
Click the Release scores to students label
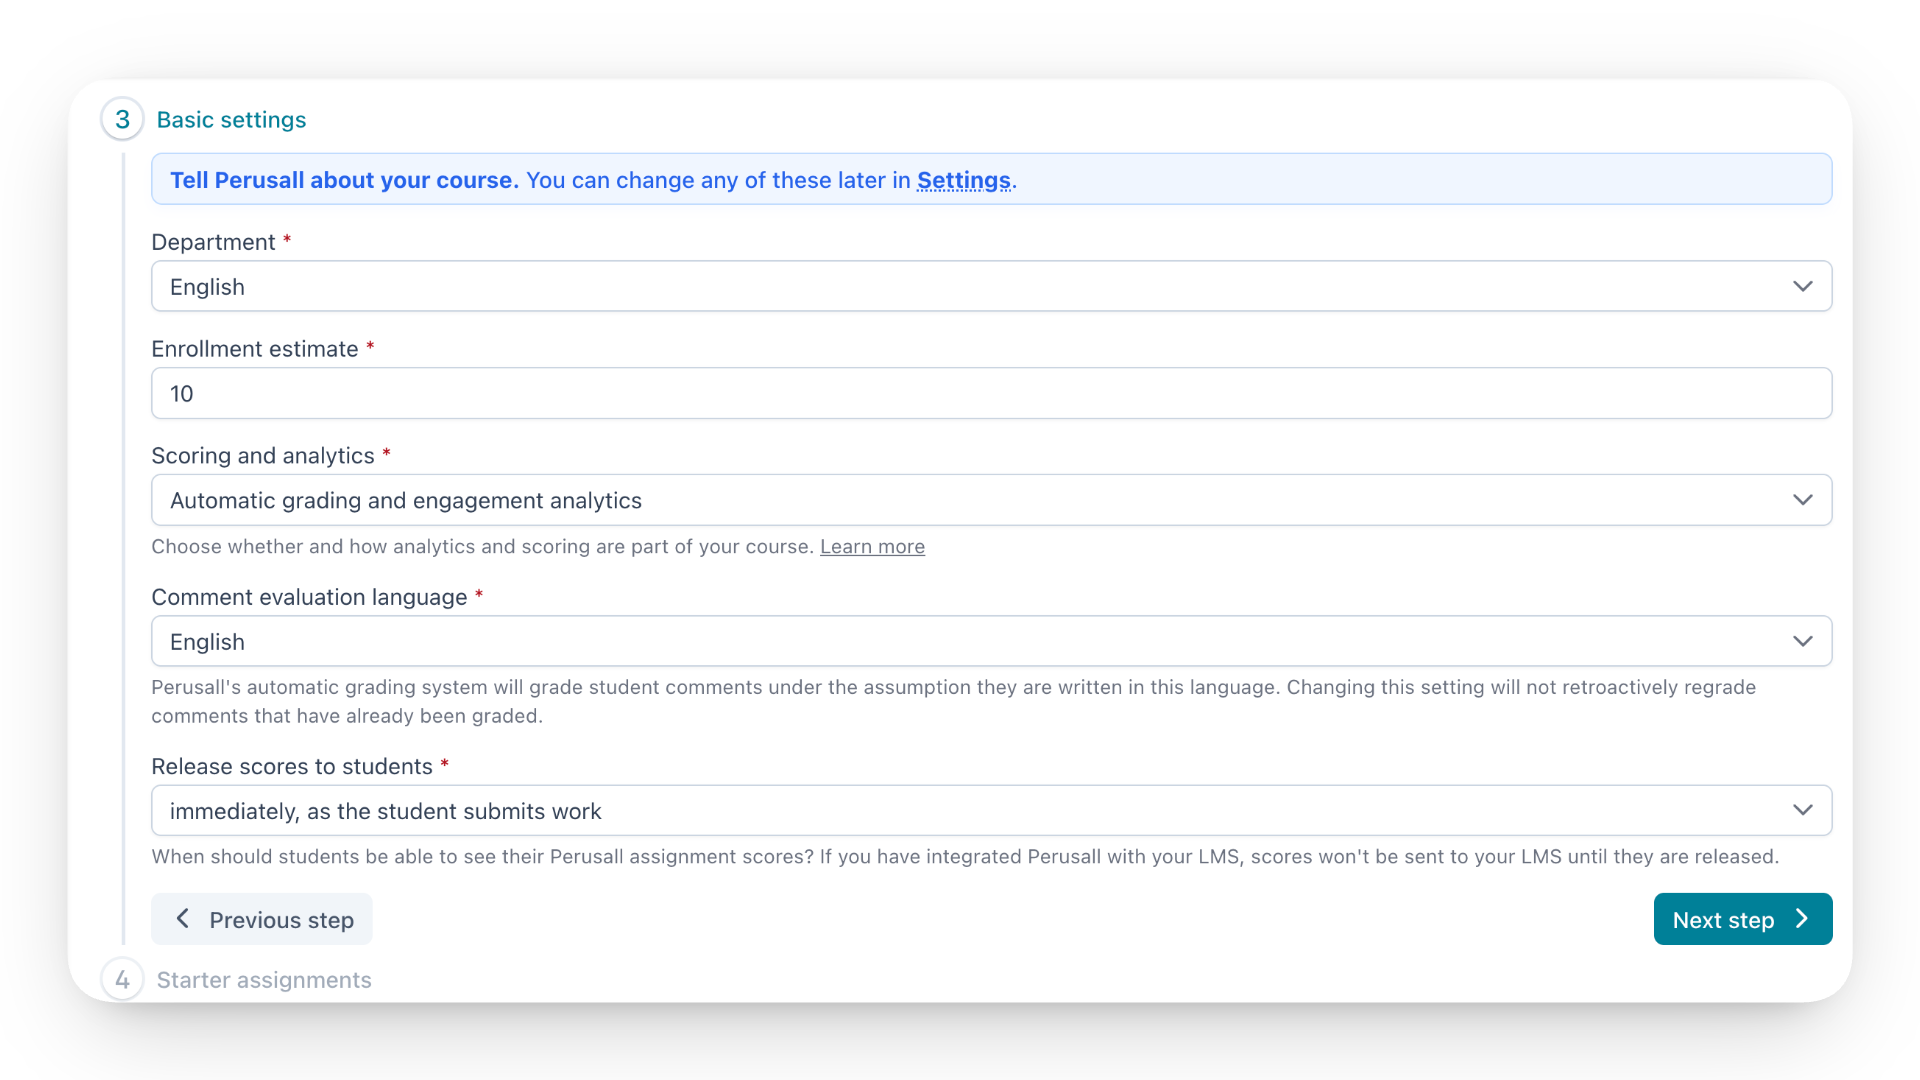pyautogui.click(x=292, y=767)
